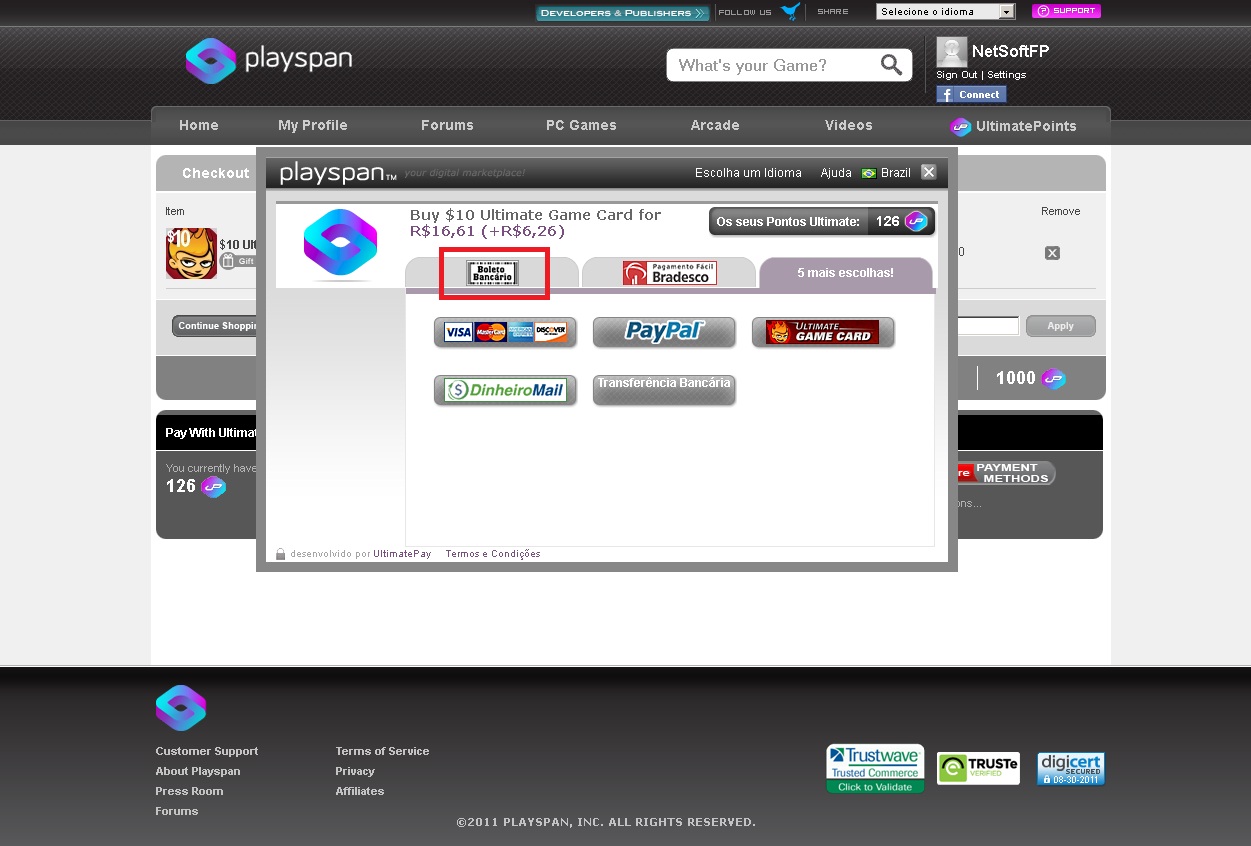Click Os seus Pontos Ultimate badge
Screen dimensions: 1251x846
[822, 221]
